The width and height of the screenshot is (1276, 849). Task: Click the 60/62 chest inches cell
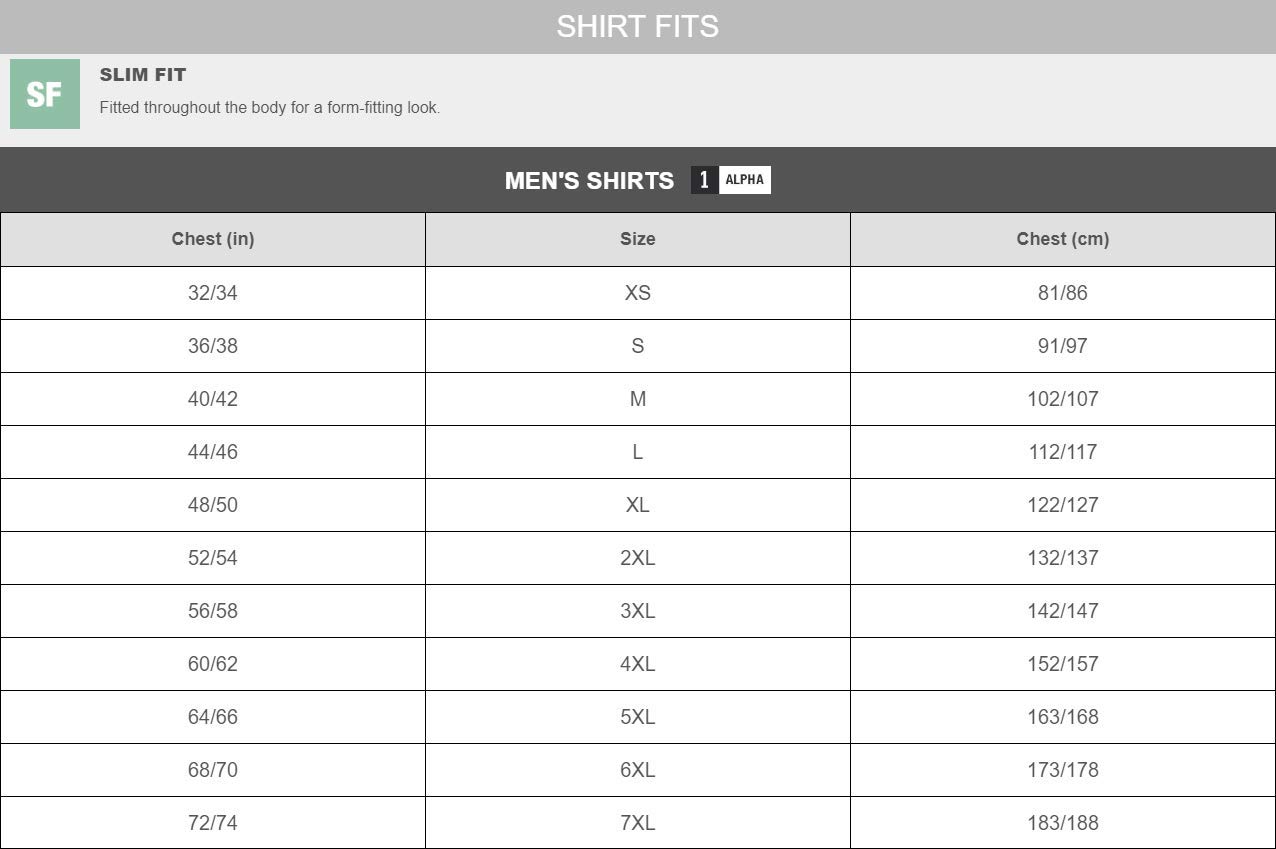click(213, 664)
